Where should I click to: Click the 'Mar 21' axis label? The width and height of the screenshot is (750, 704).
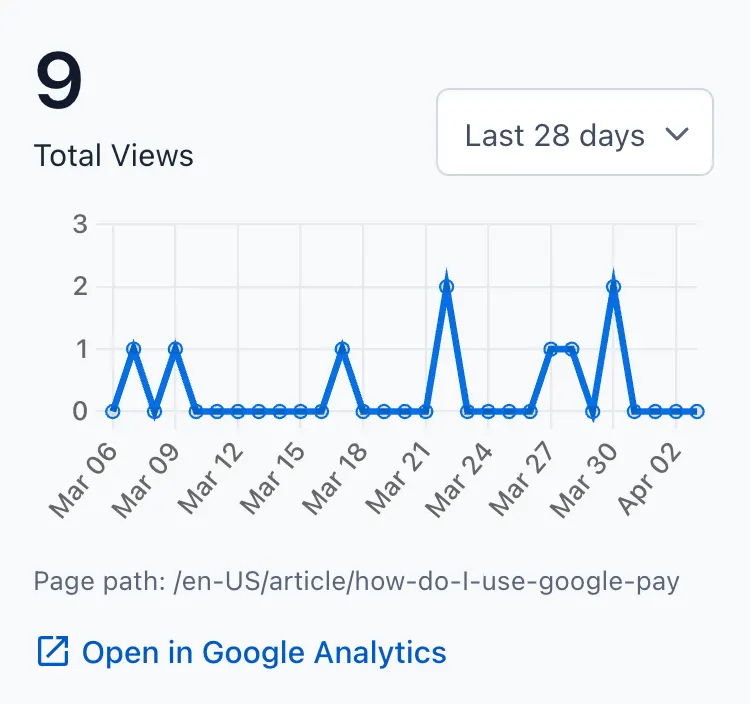[397, 479]
